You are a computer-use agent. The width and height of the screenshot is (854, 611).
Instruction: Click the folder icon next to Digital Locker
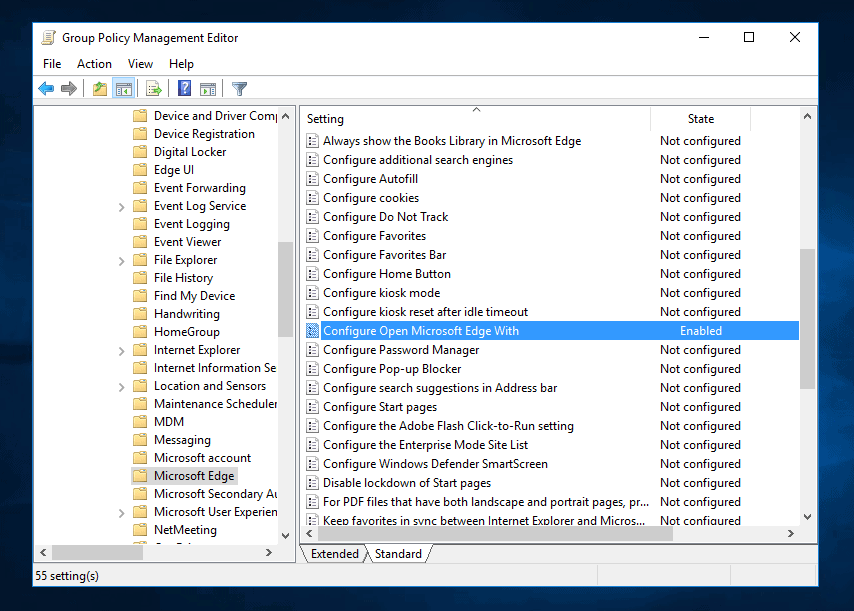pos(141,151)
